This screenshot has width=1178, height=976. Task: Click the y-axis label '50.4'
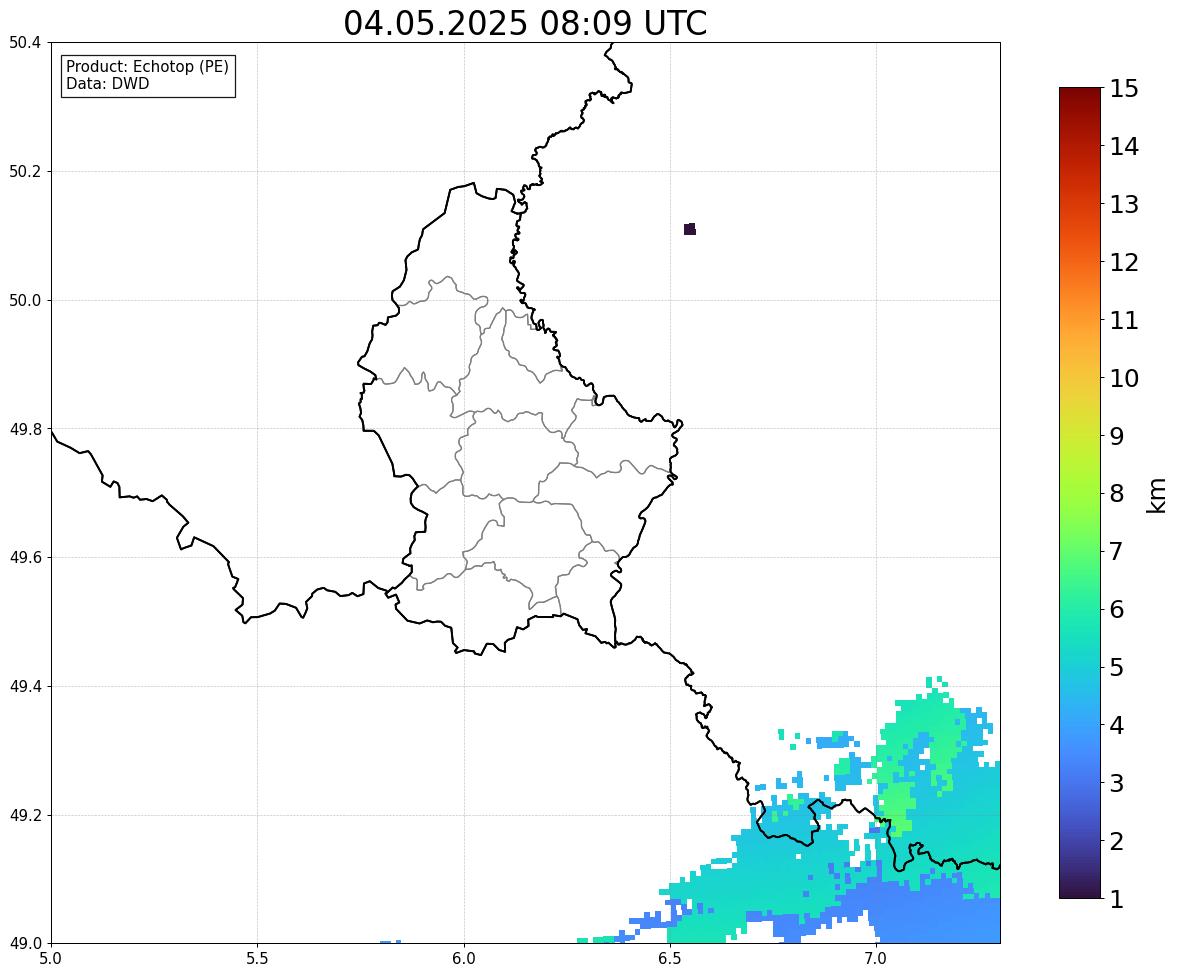(26, 43)
